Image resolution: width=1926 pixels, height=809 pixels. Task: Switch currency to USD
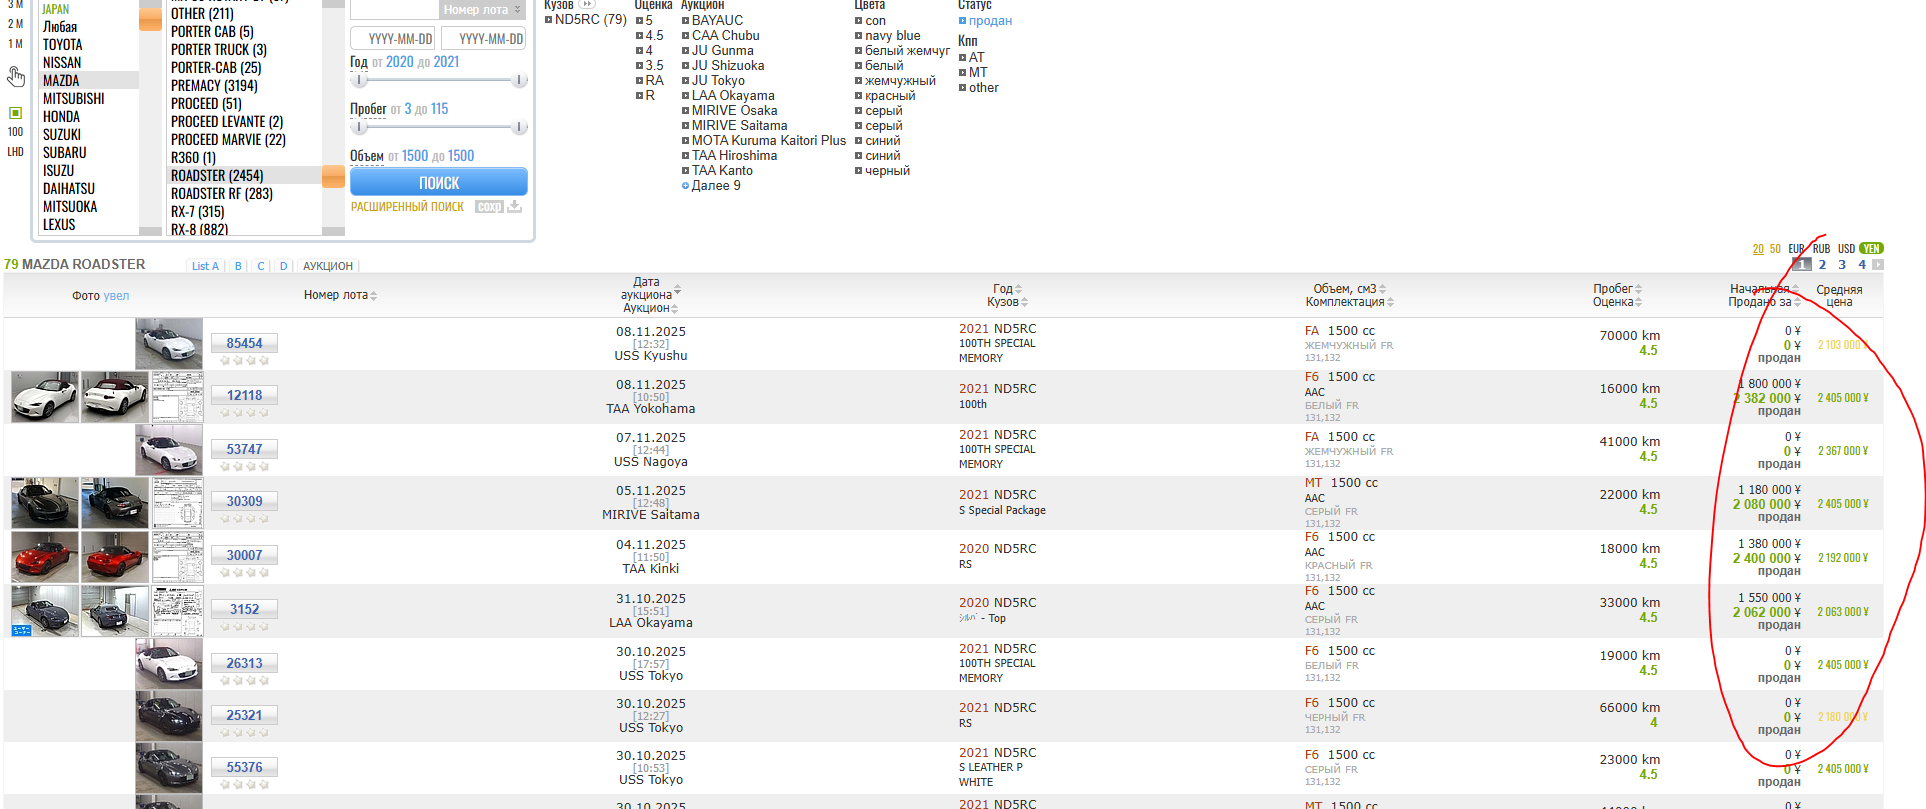coord(1846,249)
